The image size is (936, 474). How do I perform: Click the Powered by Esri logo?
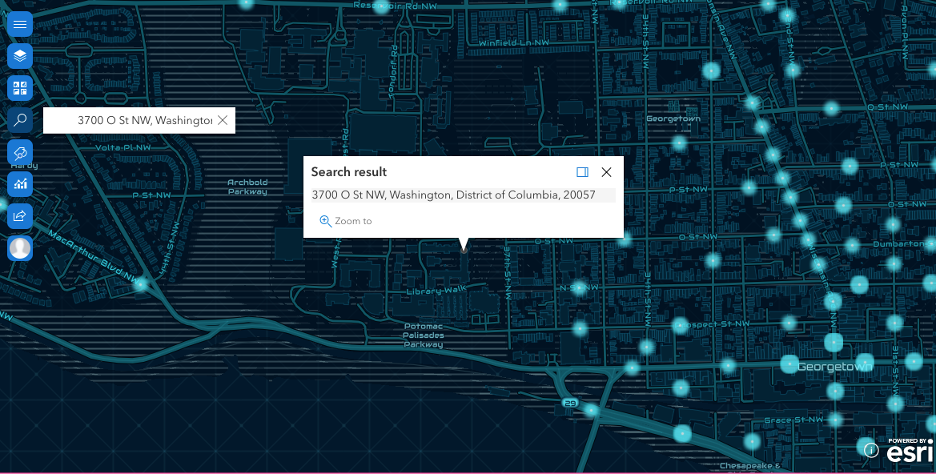coord(910,451)
